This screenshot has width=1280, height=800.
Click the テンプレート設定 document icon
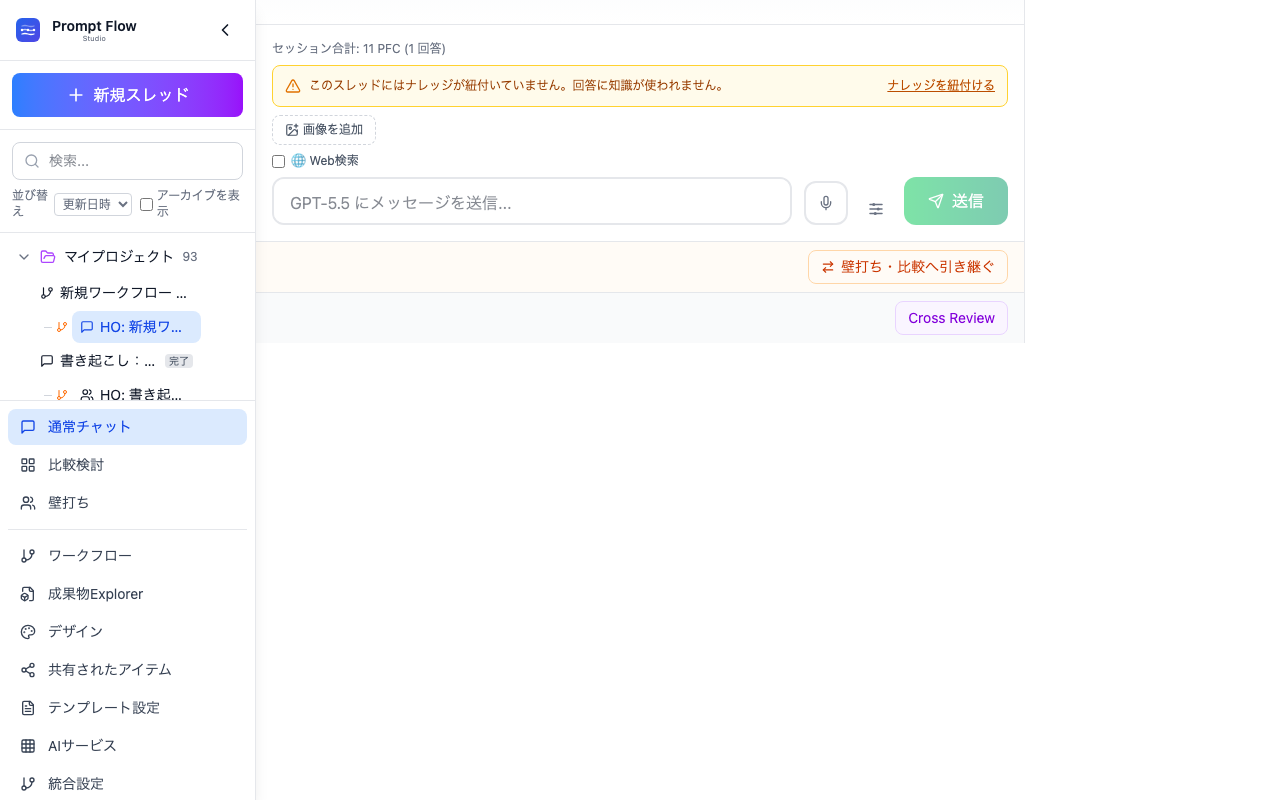28,708
